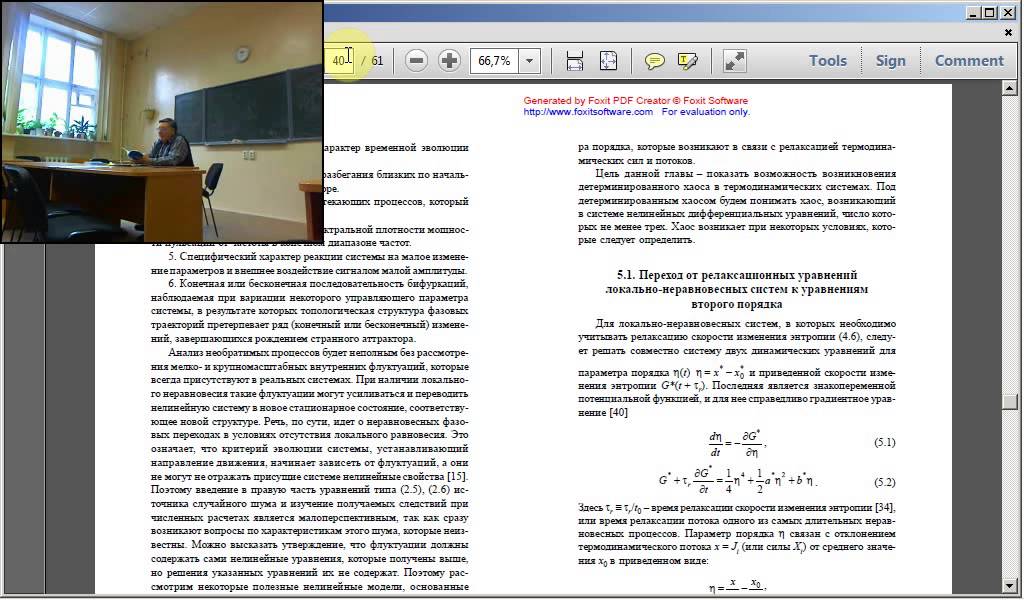
Task: Select the fit-to-width scrolling icon
Action: click(x=575, y=61)
